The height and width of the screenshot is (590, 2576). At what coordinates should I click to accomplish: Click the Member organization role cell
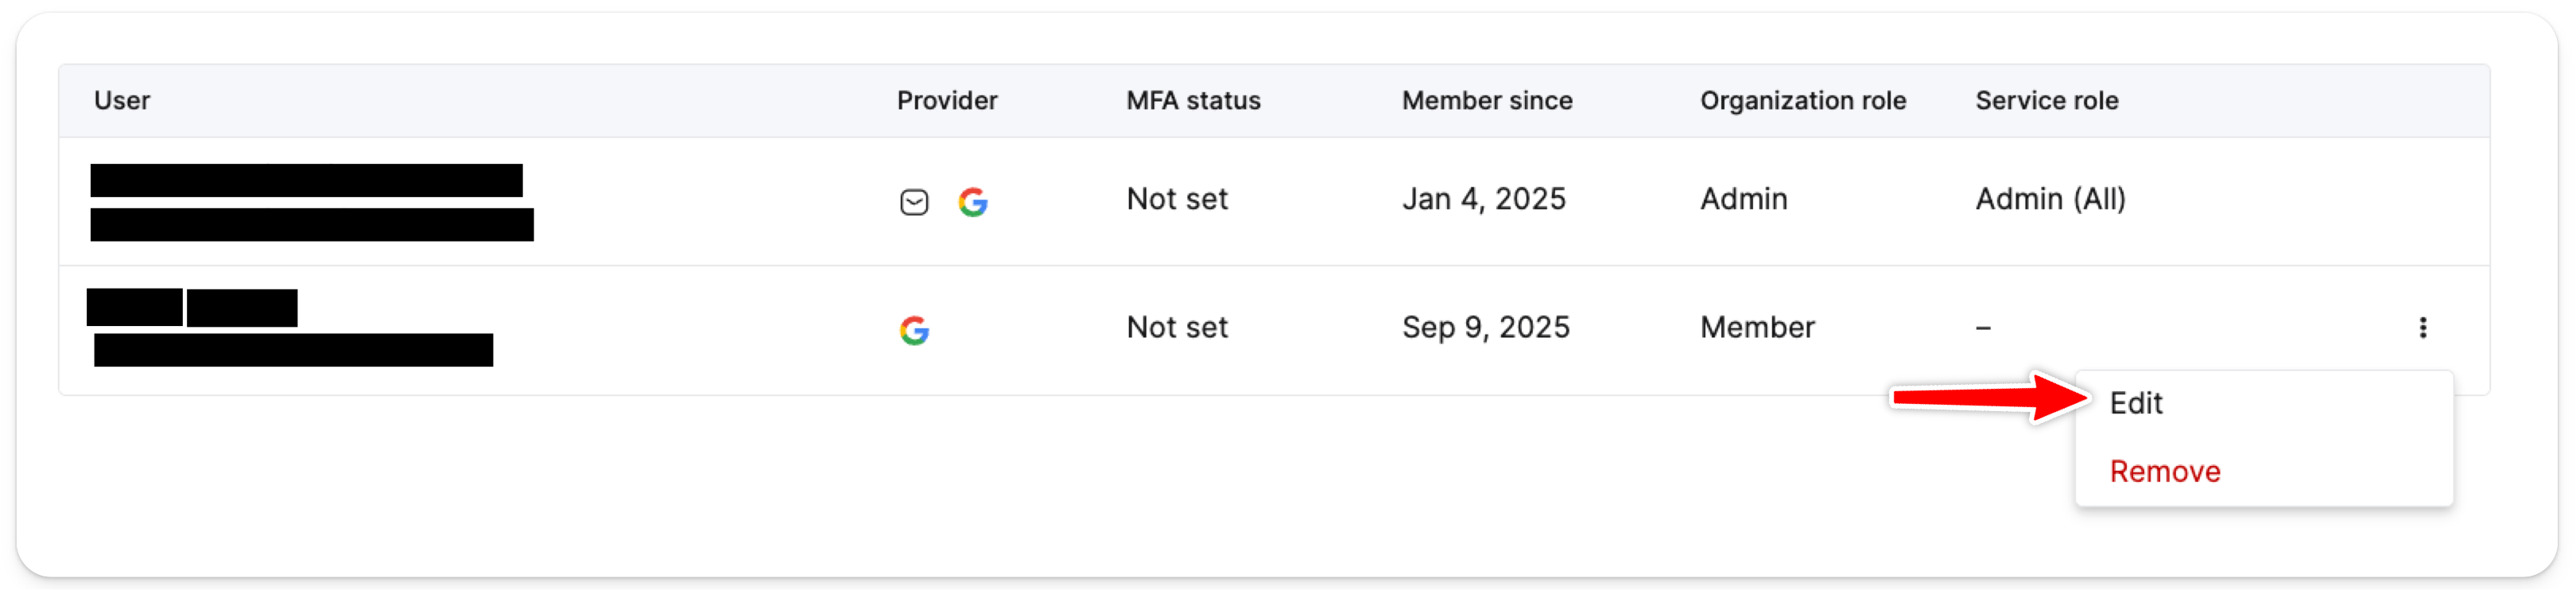(x=1757, y=327)
